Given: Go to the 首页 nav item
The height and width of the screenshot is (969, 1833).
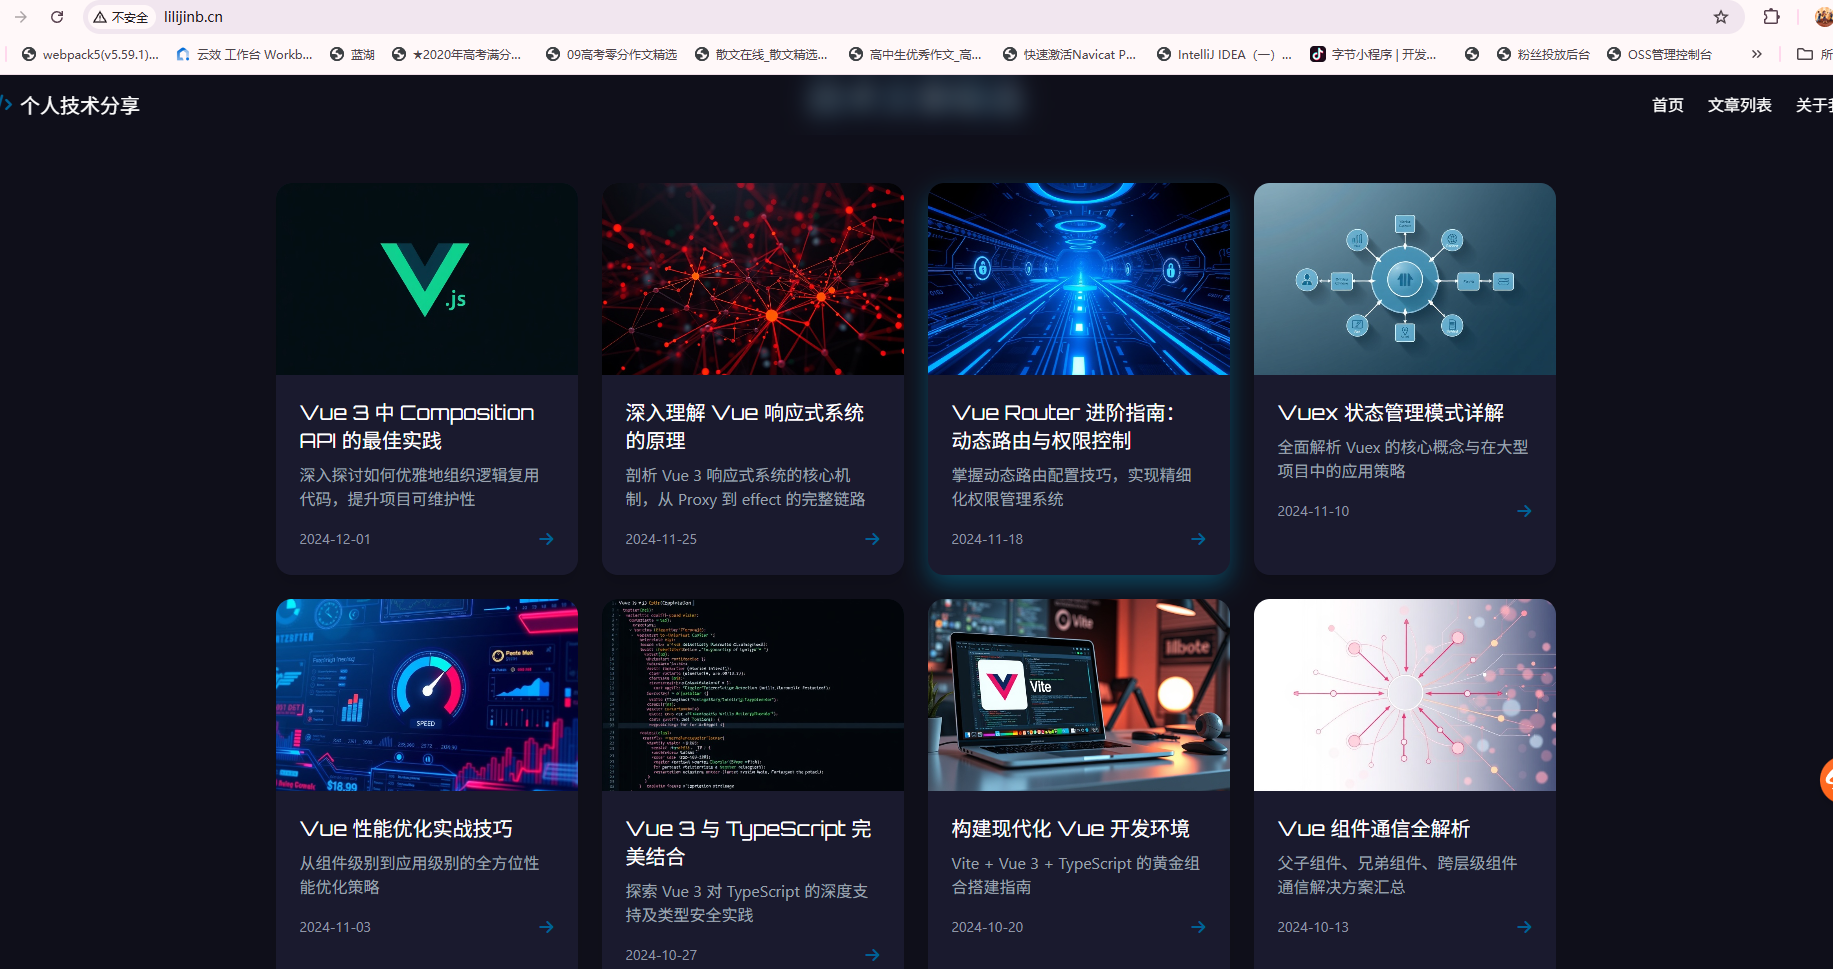Looking at the screenshot, I should pyautogui.click(x=1667, y=105).
